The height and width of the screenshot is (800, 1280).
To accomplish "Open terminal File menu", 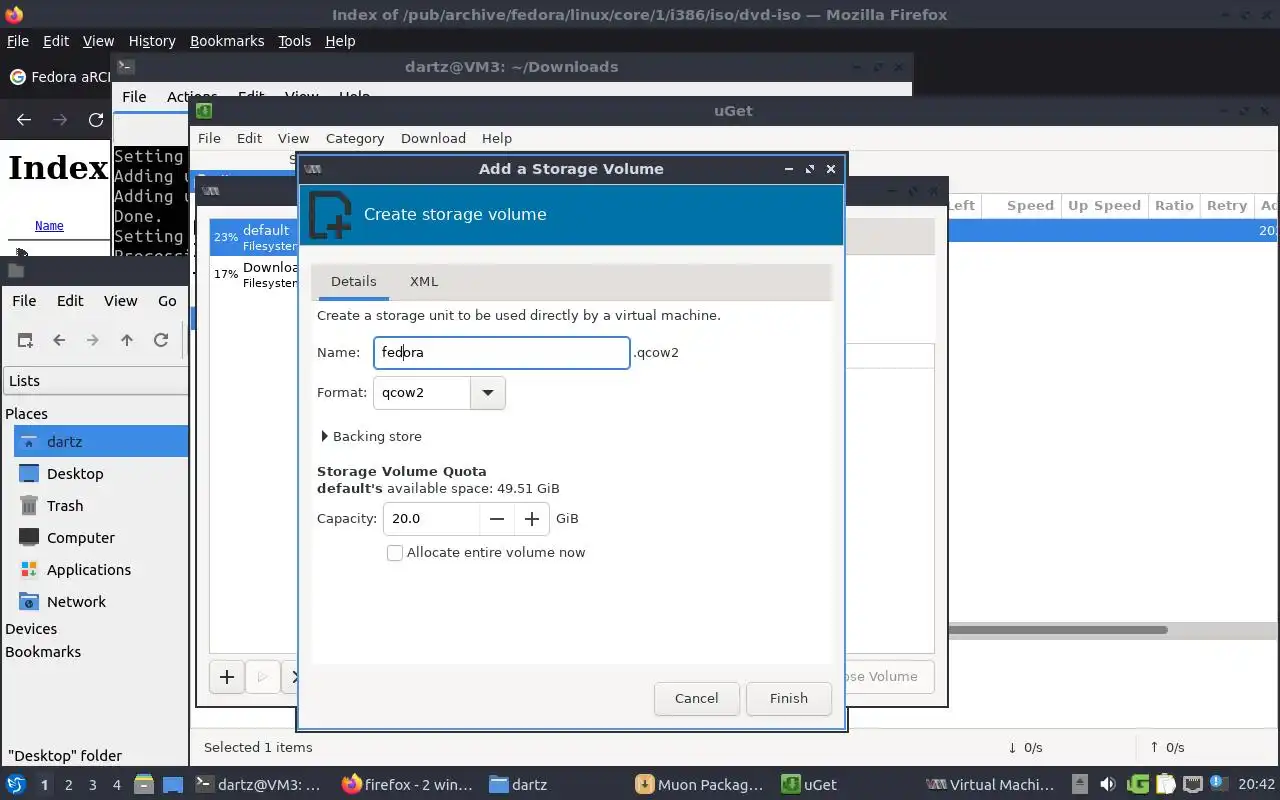I will point(134,97).
